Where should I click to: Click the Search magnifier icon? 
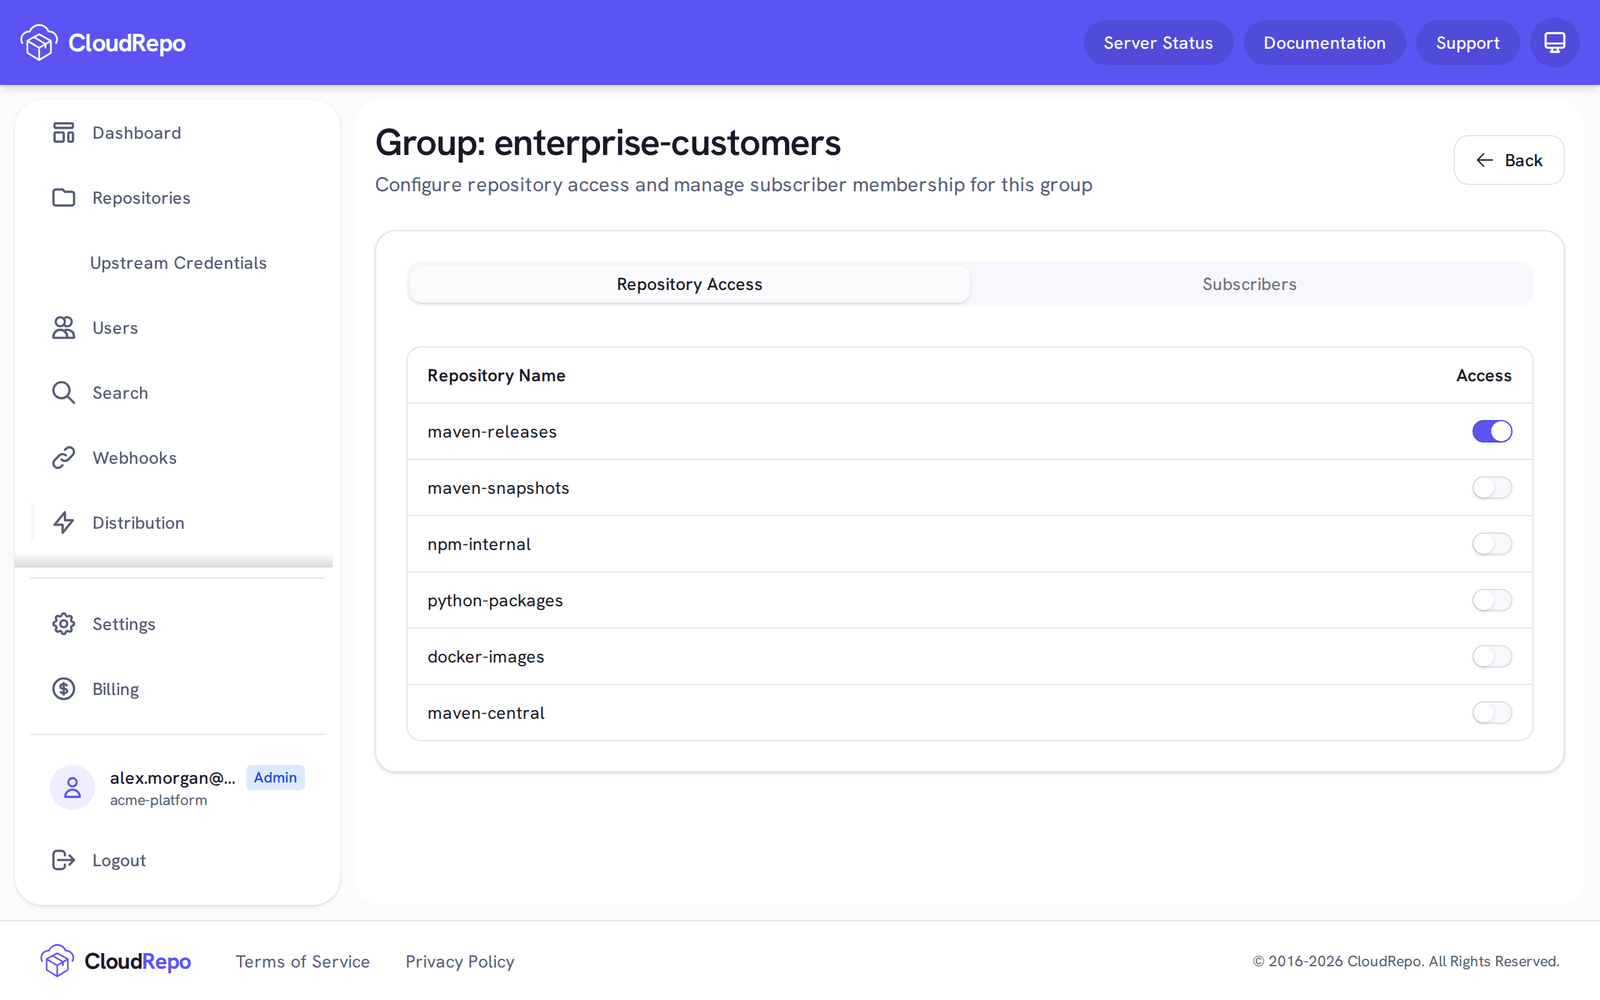click(64, 393)
